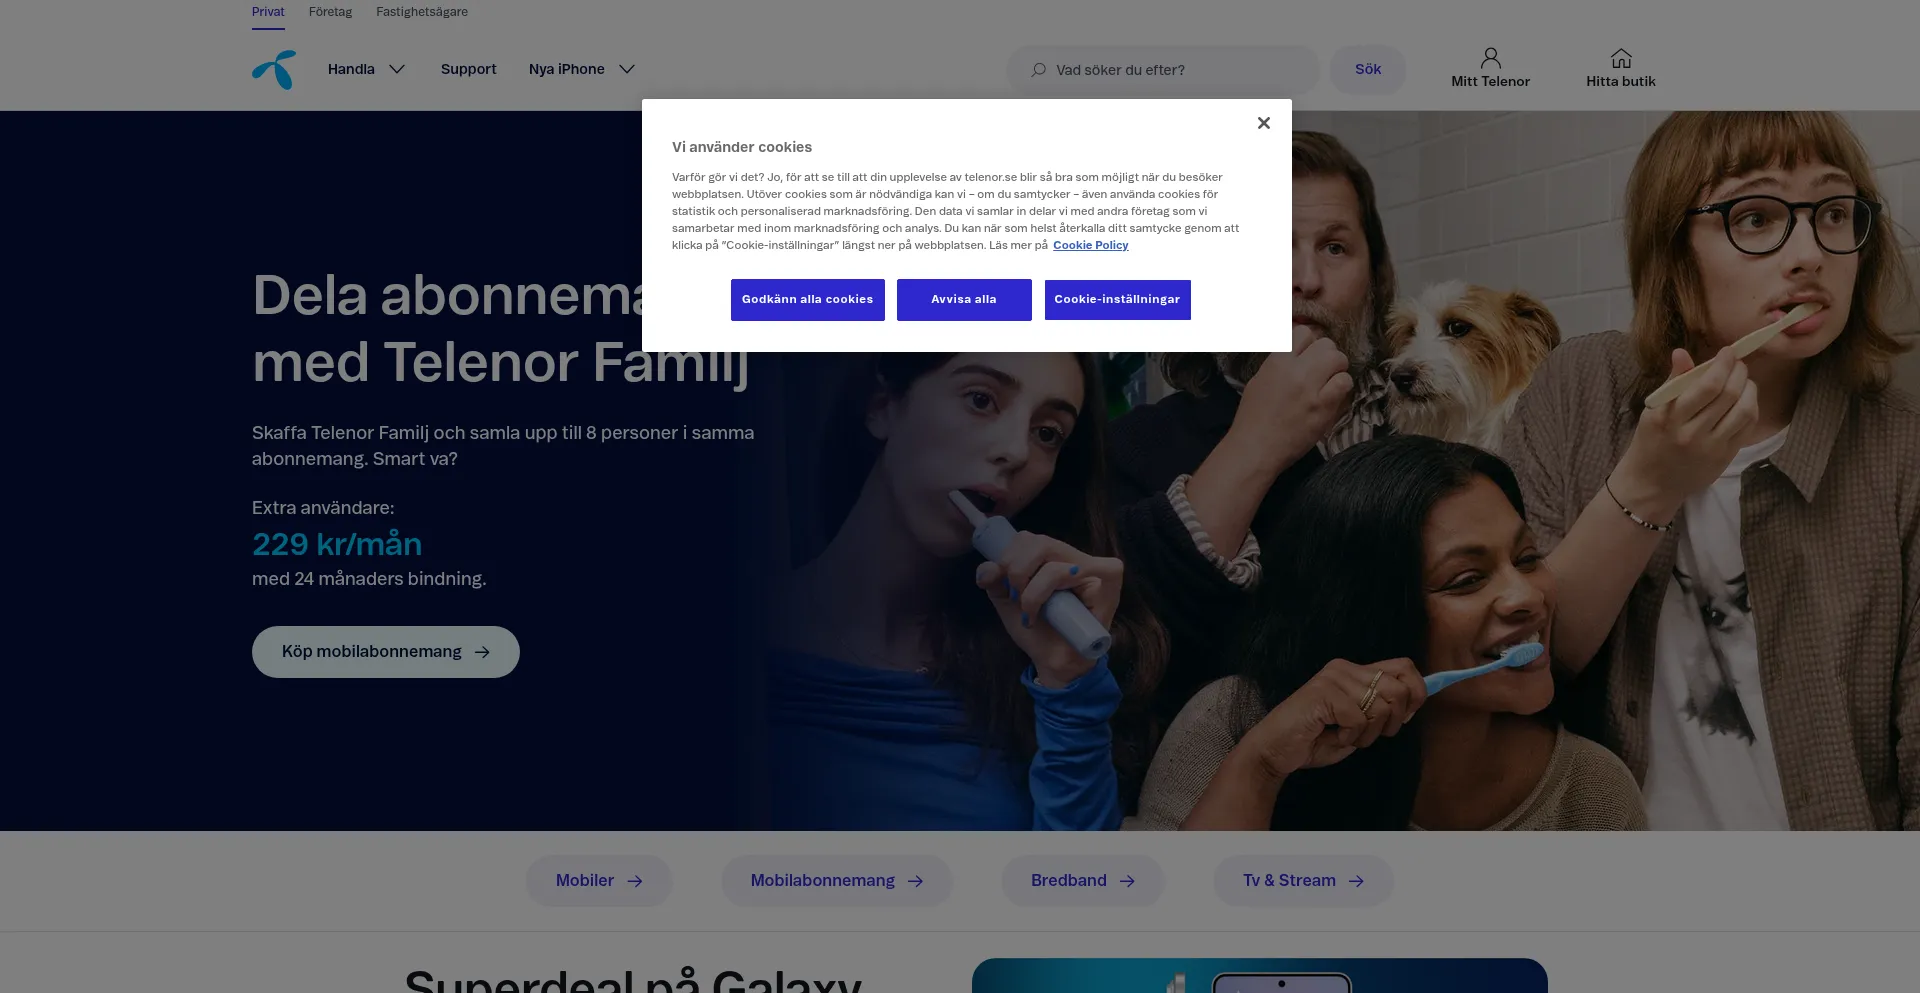
Task: Reject cookies with Avvisa alla
Action: coord(964,300)
